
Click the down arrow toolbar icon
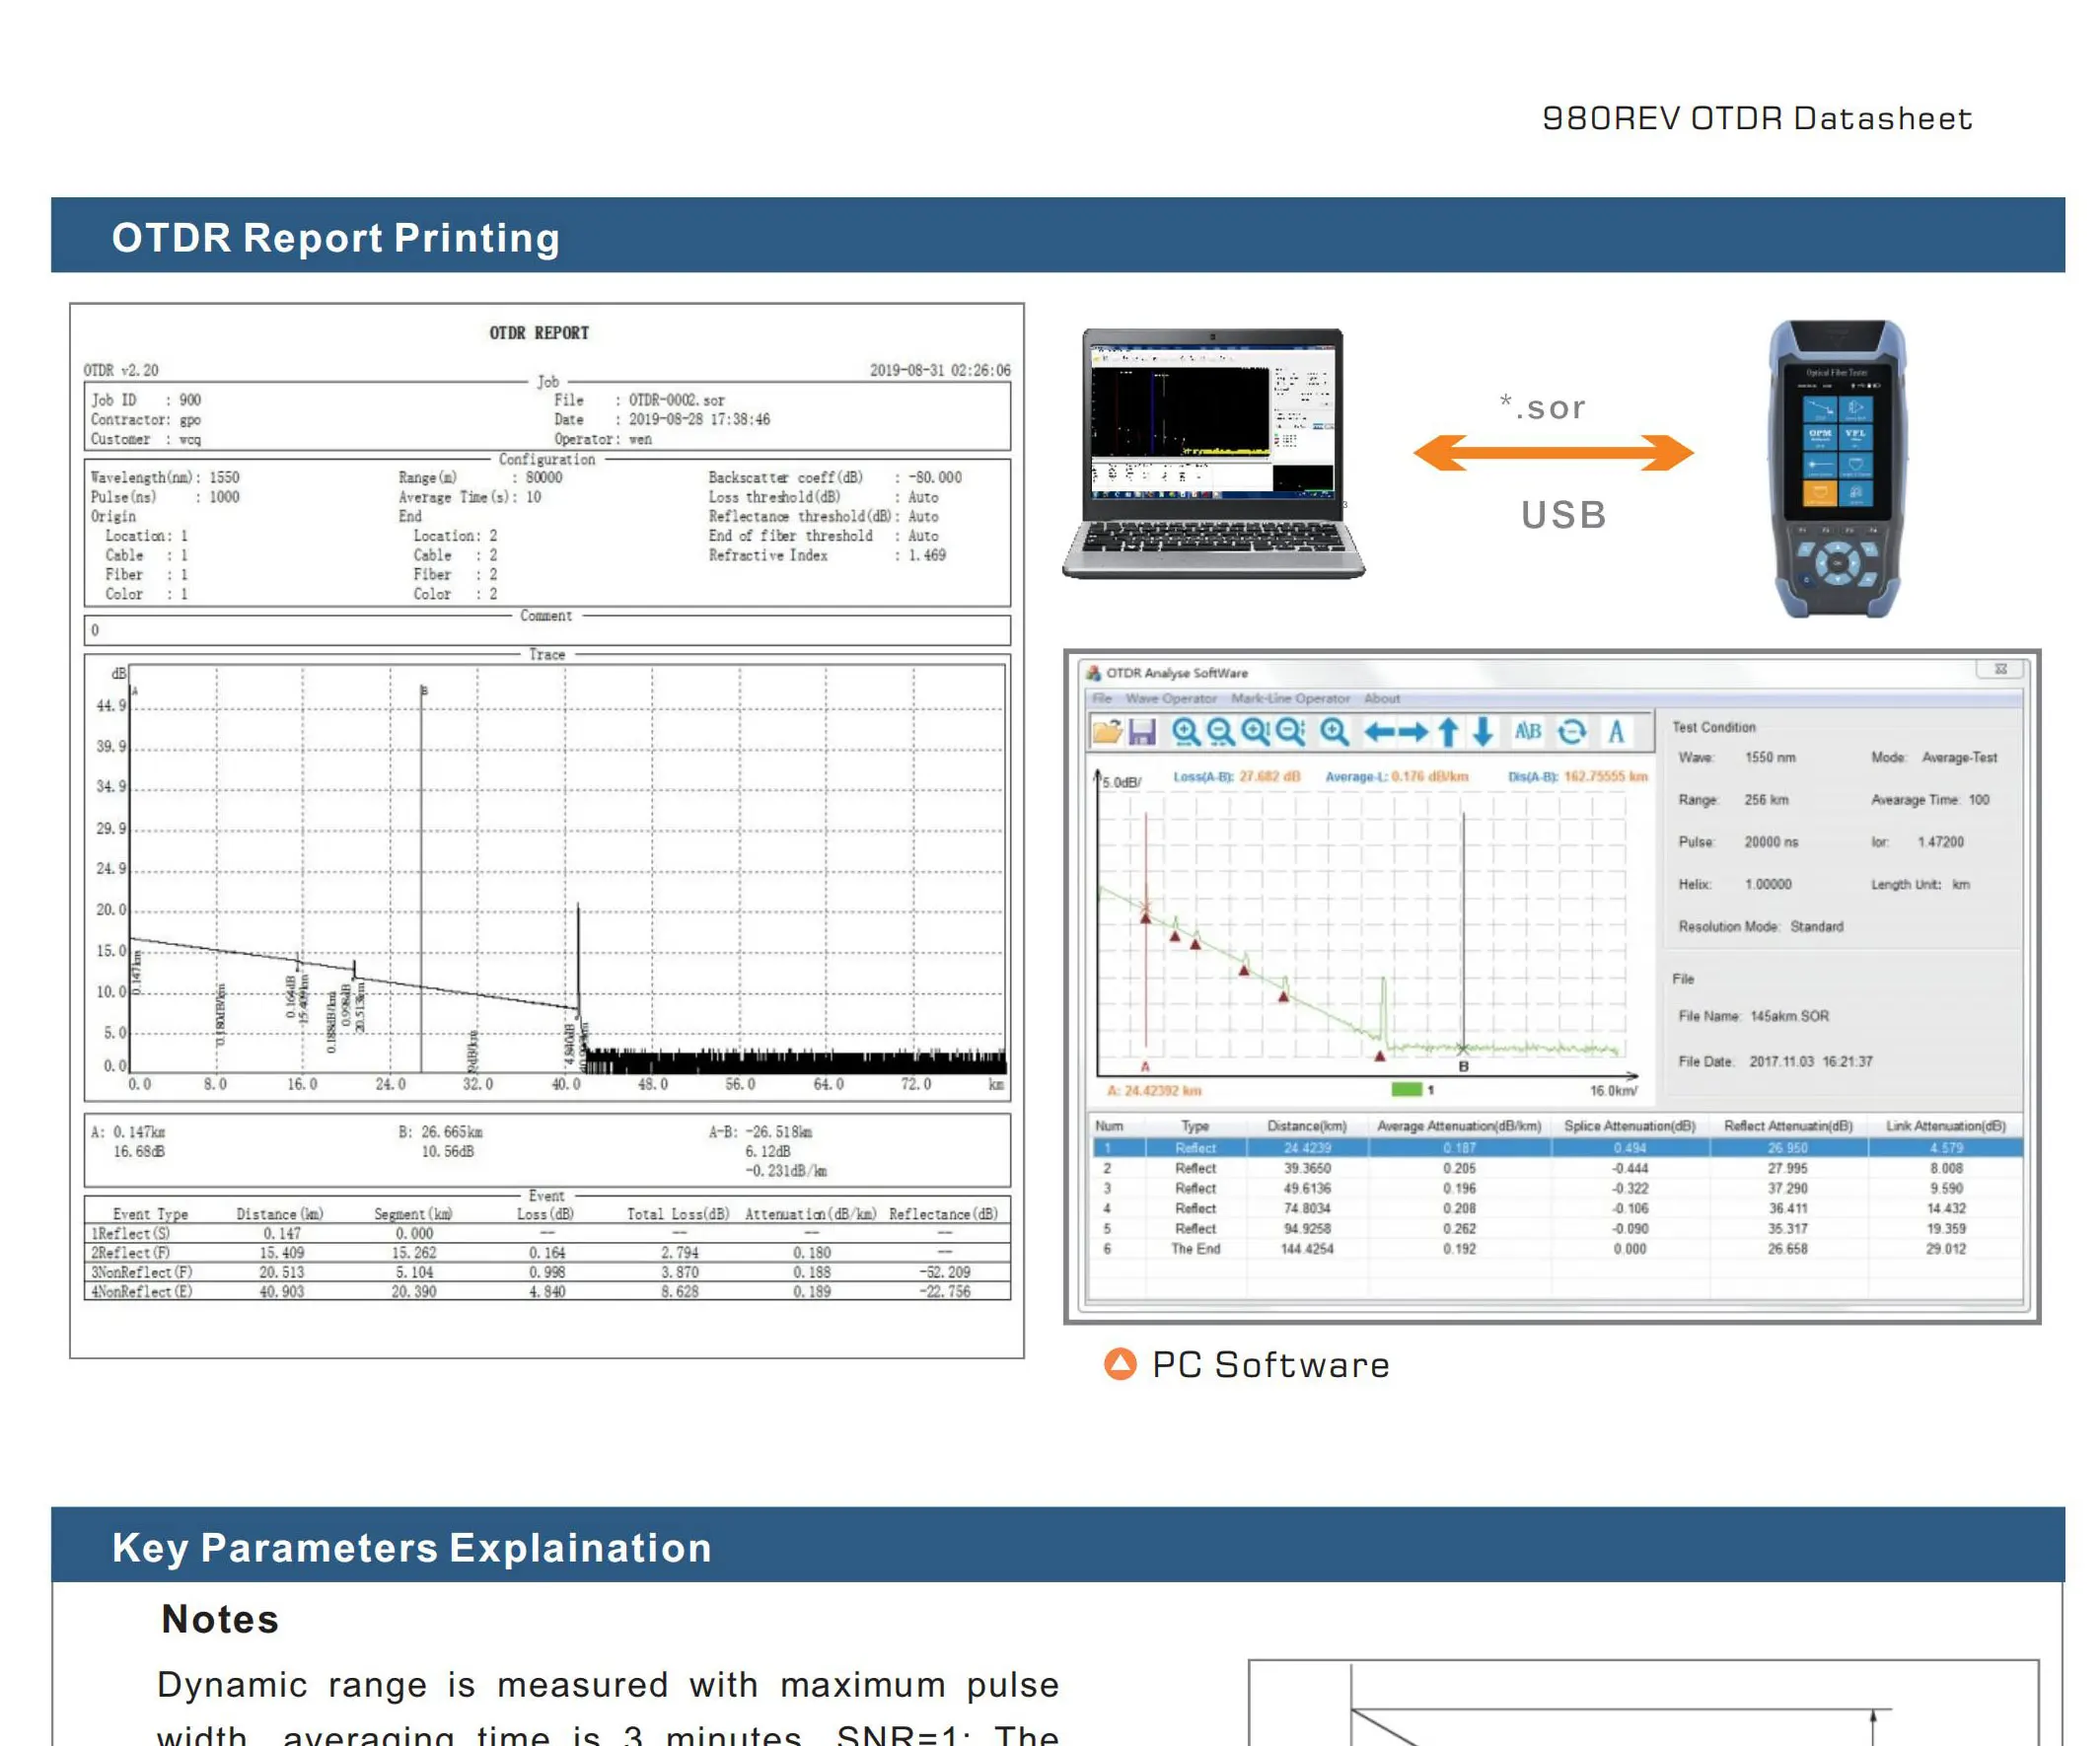(x=1483, y=732)
